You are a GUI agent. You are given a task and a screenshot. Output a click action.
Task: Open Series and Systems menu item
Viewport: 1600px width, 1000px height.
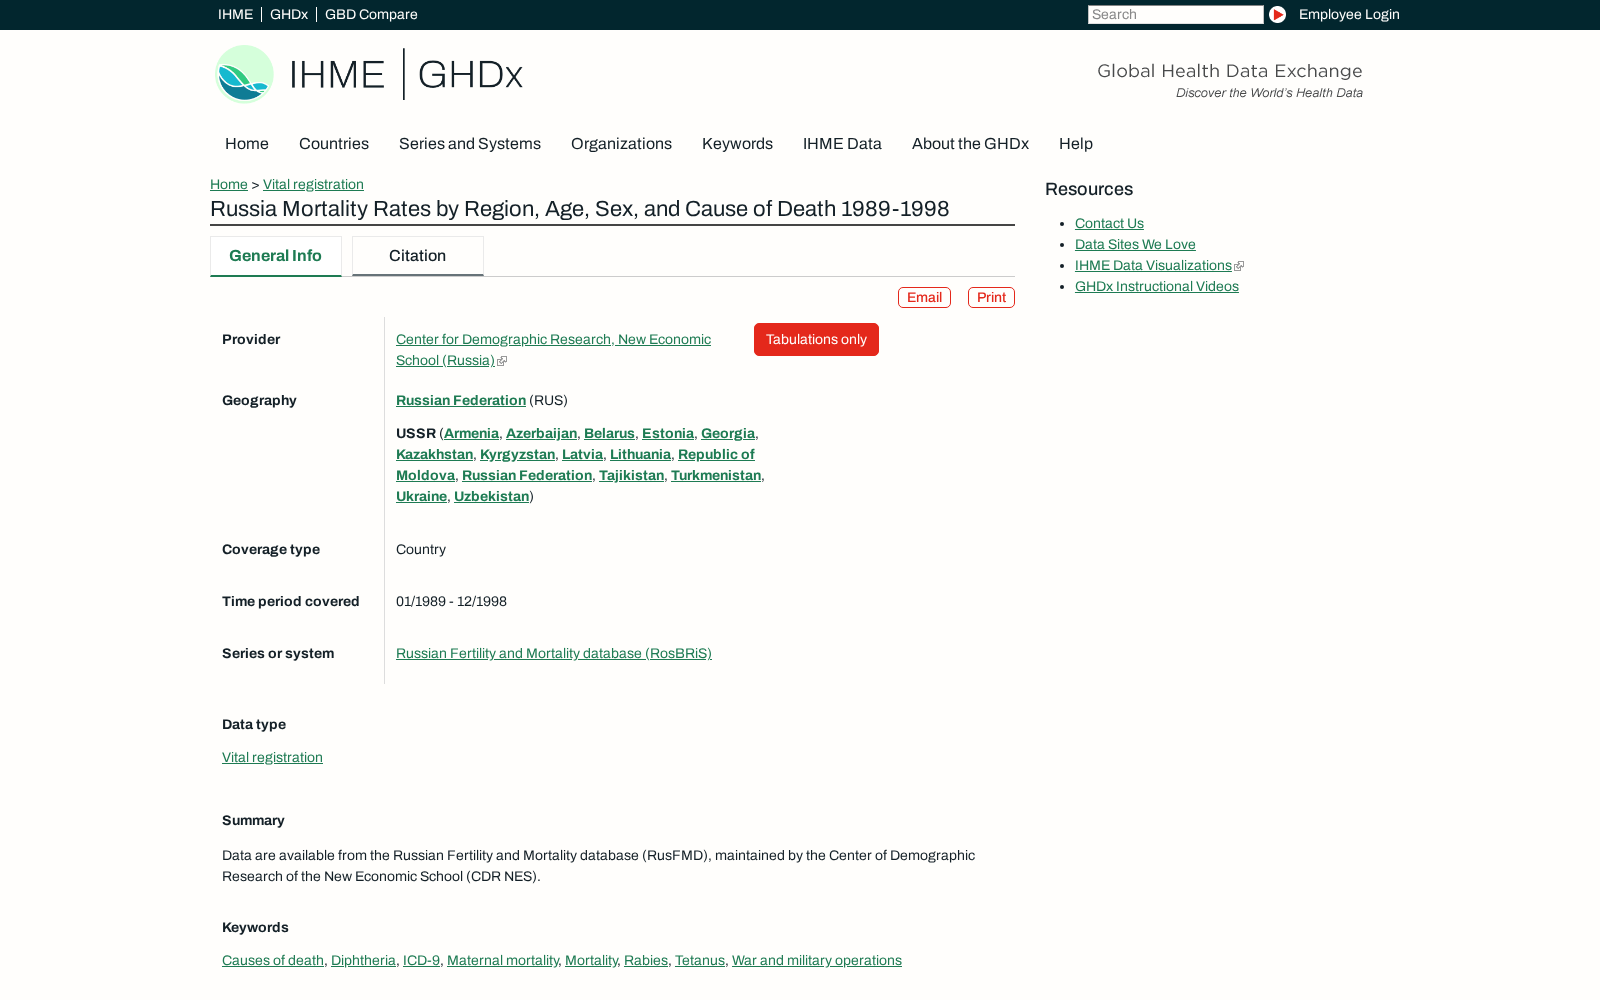pos(470,144)
